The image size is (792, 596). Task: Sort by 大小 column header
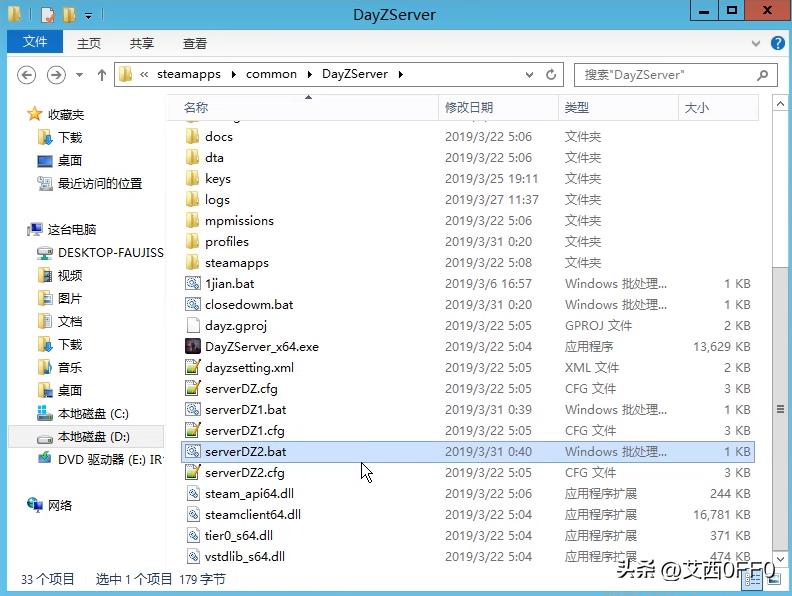718,108
